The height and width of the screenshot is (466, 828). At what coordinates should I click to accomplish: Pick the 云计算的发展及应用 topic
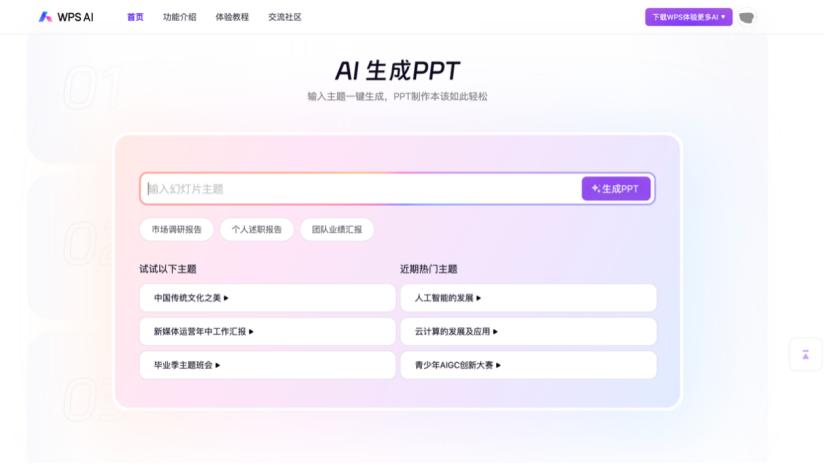(x=528, y=331)
